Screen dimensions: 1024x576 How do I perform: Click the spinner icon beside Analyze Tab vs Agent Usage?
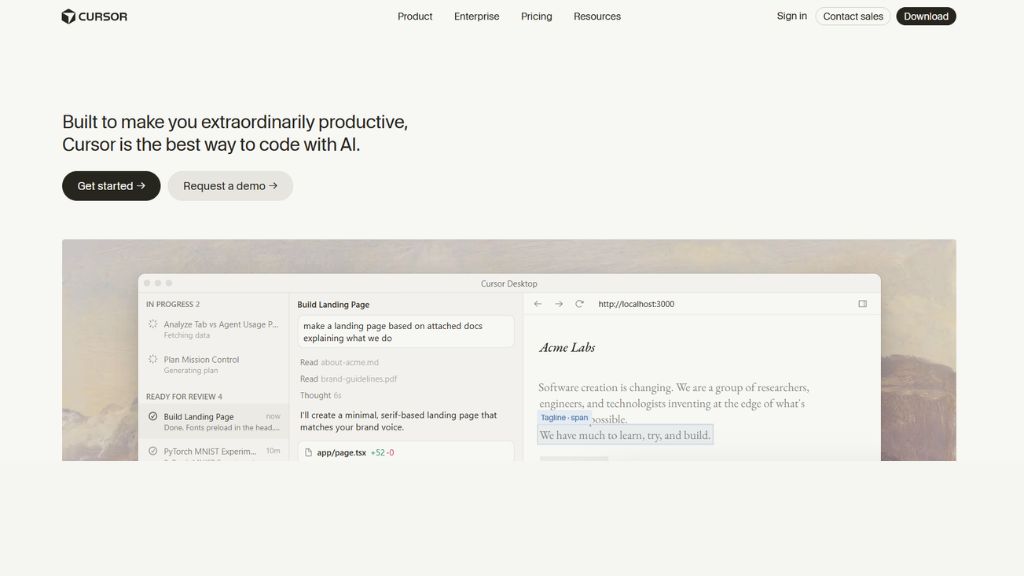tap(153, 324)
